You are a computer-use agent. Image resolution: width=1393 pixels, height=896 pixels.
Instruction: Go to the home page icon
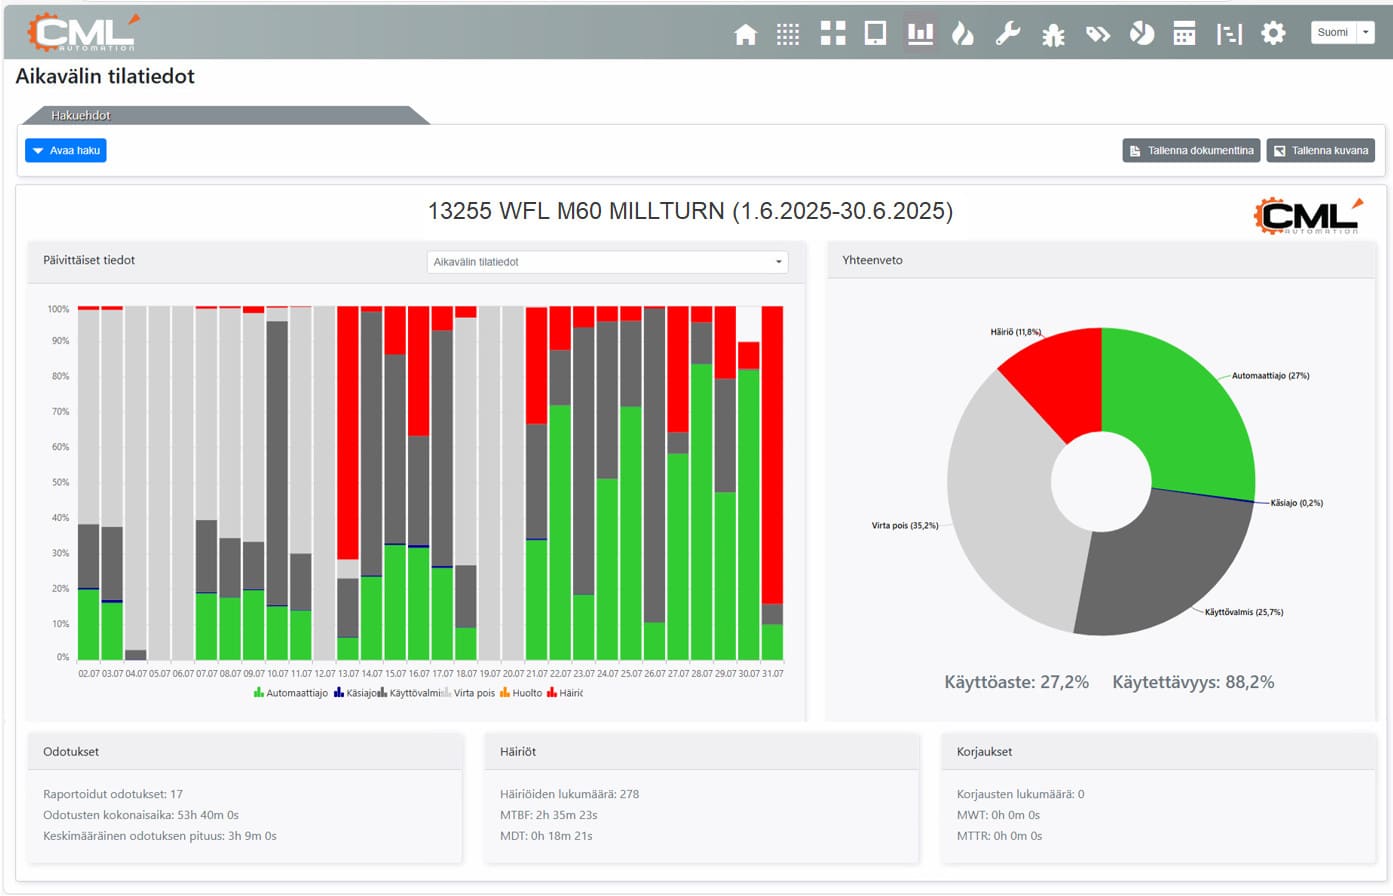pos(745,34)
